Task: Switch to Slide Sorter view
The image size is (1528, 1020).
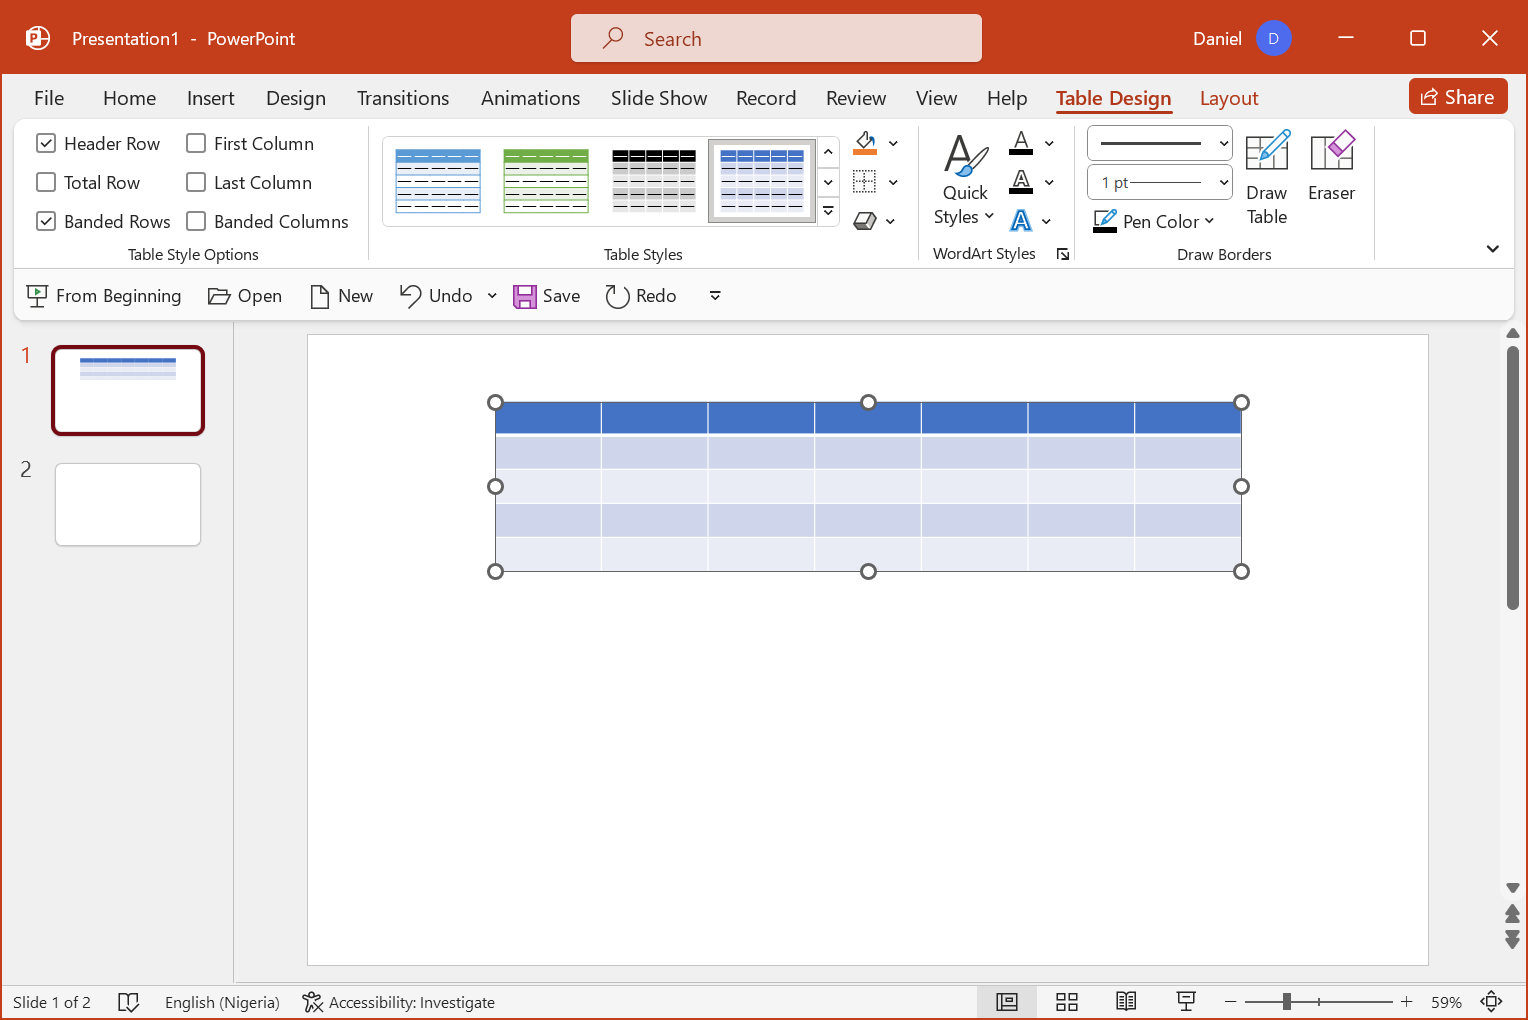Action: (1067, 1002)
